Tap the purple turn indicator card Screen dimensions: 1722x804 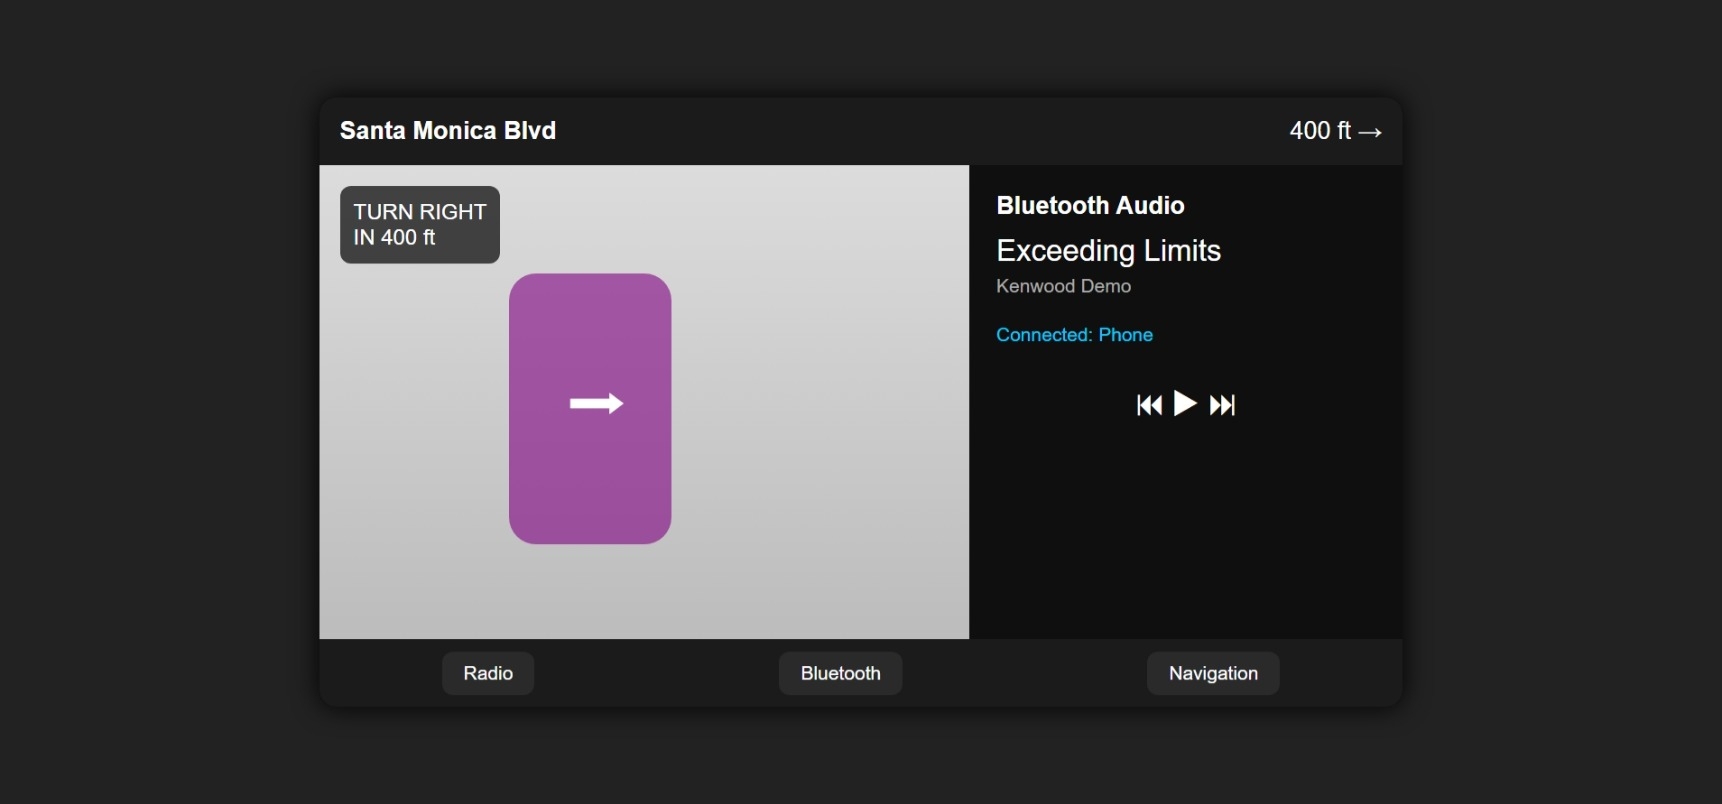[x=590, y=480]
